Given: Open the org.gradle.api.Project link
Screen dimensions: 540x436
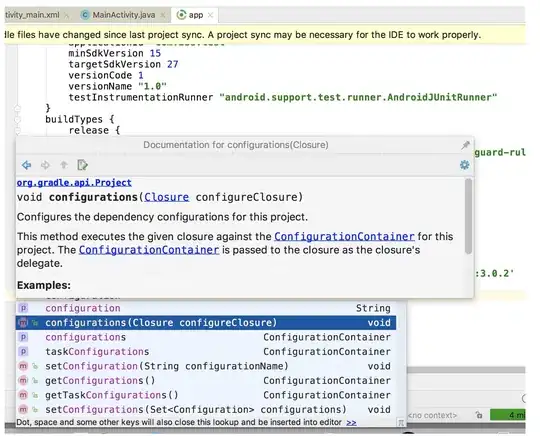Looking at the screenshot, I should [x=74, y=183].
